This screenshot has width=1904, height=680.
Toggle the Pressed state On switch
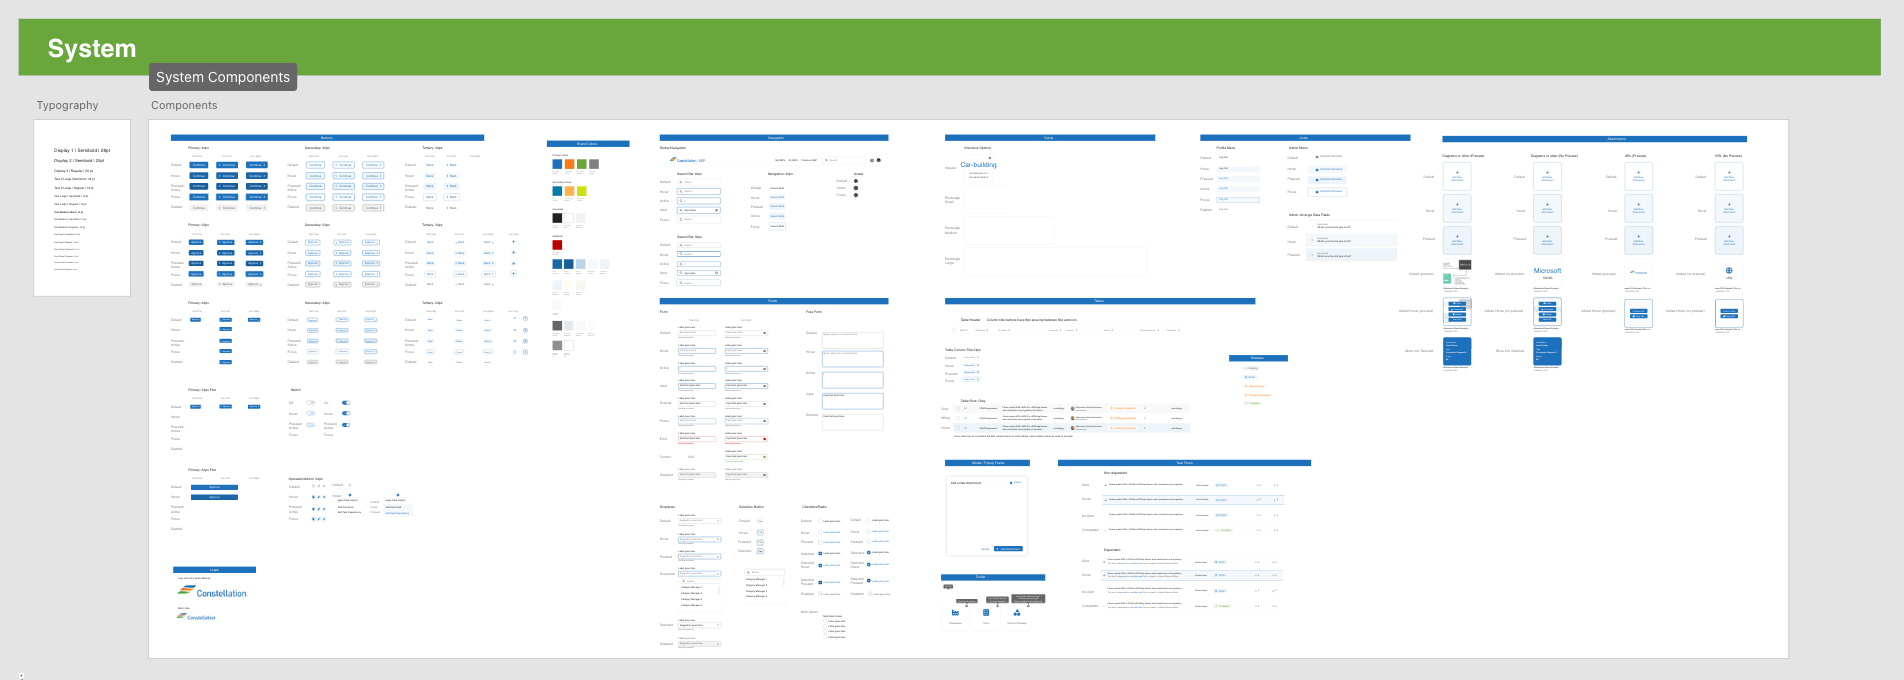(x=346, y=425)
